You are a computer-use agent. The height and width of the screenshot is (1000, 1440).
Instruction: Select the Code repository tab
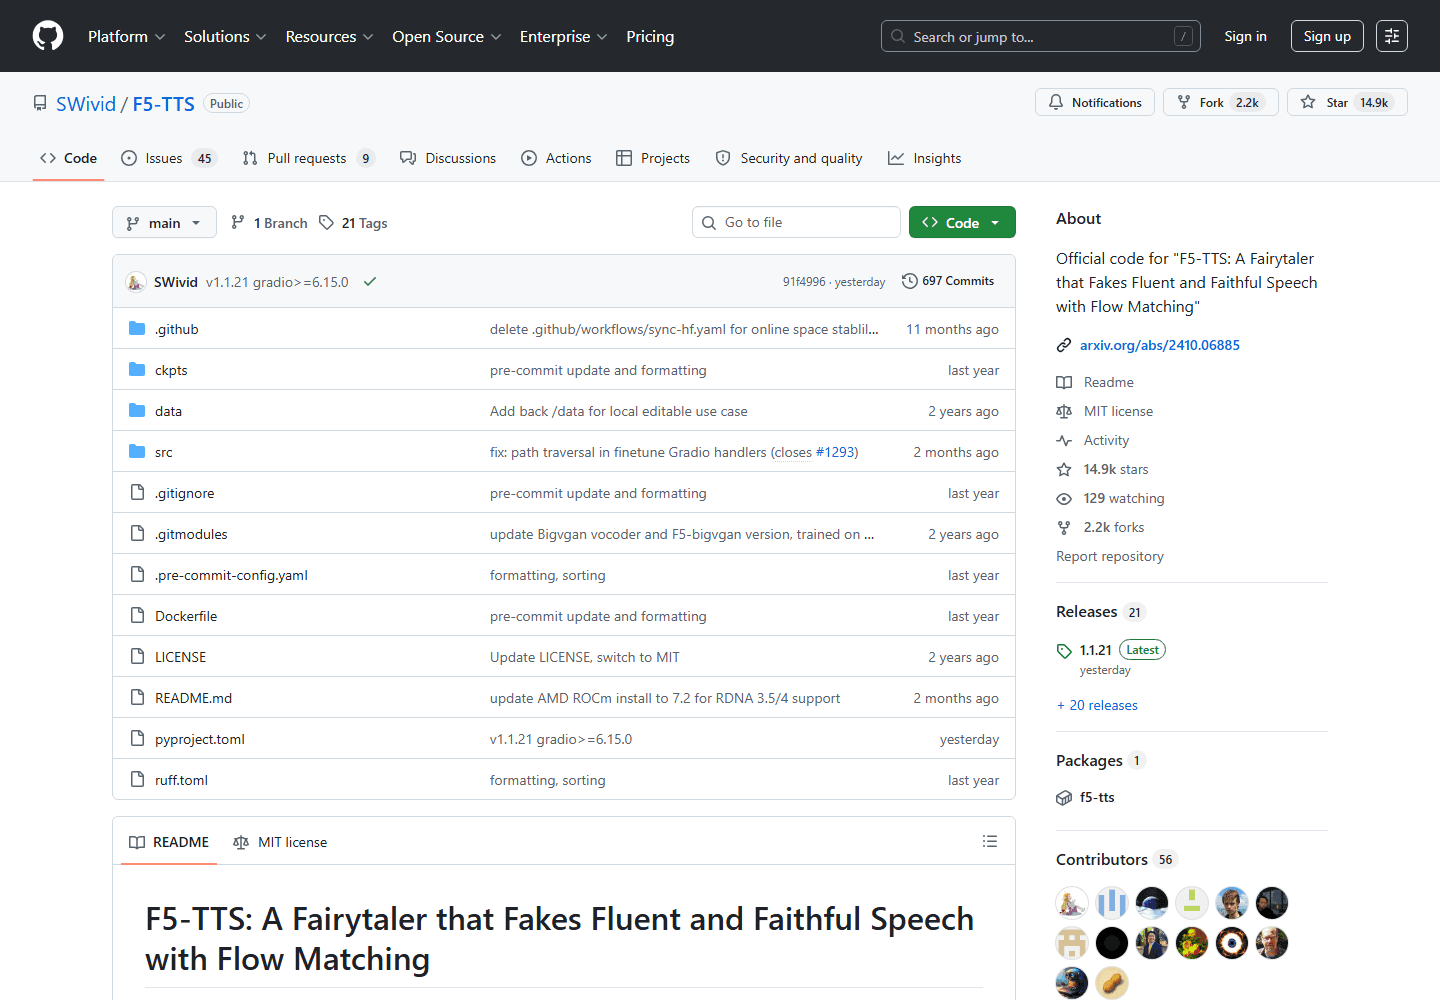[68, 158]
